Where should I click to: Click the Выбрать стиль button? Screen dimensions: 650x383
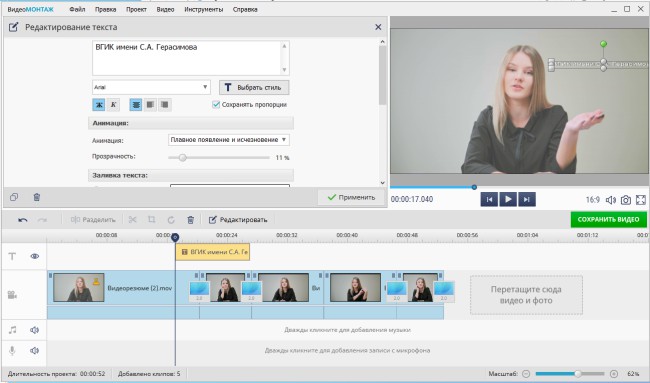(x=254, y=87)
